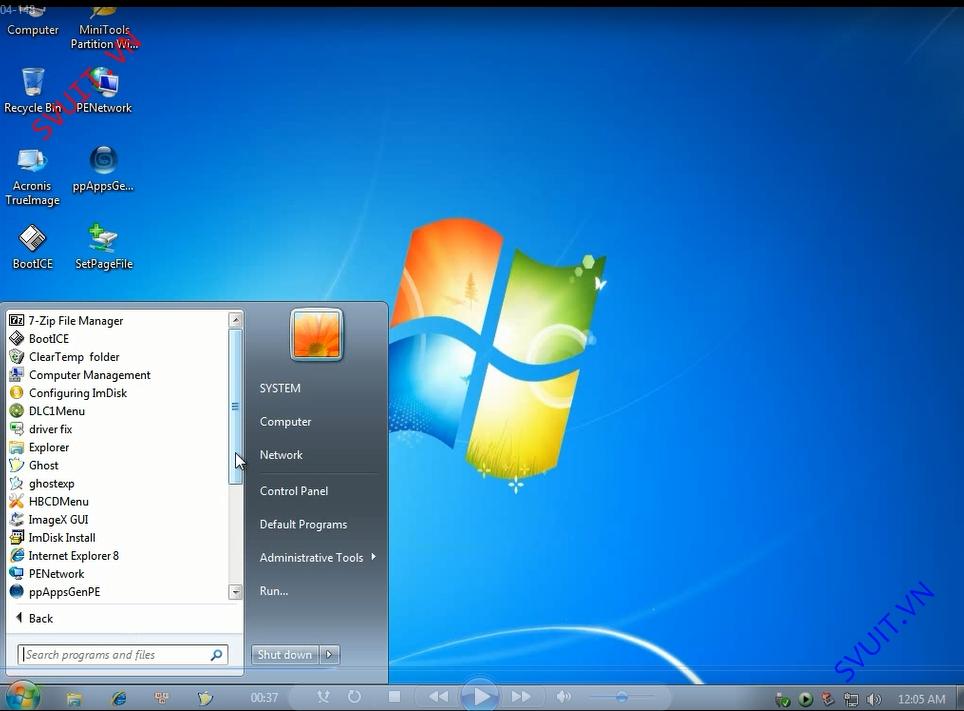The width and height of the screenshot is (964, 711).
Task: Click the media player fast forward button
Action: tap(521, 696)
